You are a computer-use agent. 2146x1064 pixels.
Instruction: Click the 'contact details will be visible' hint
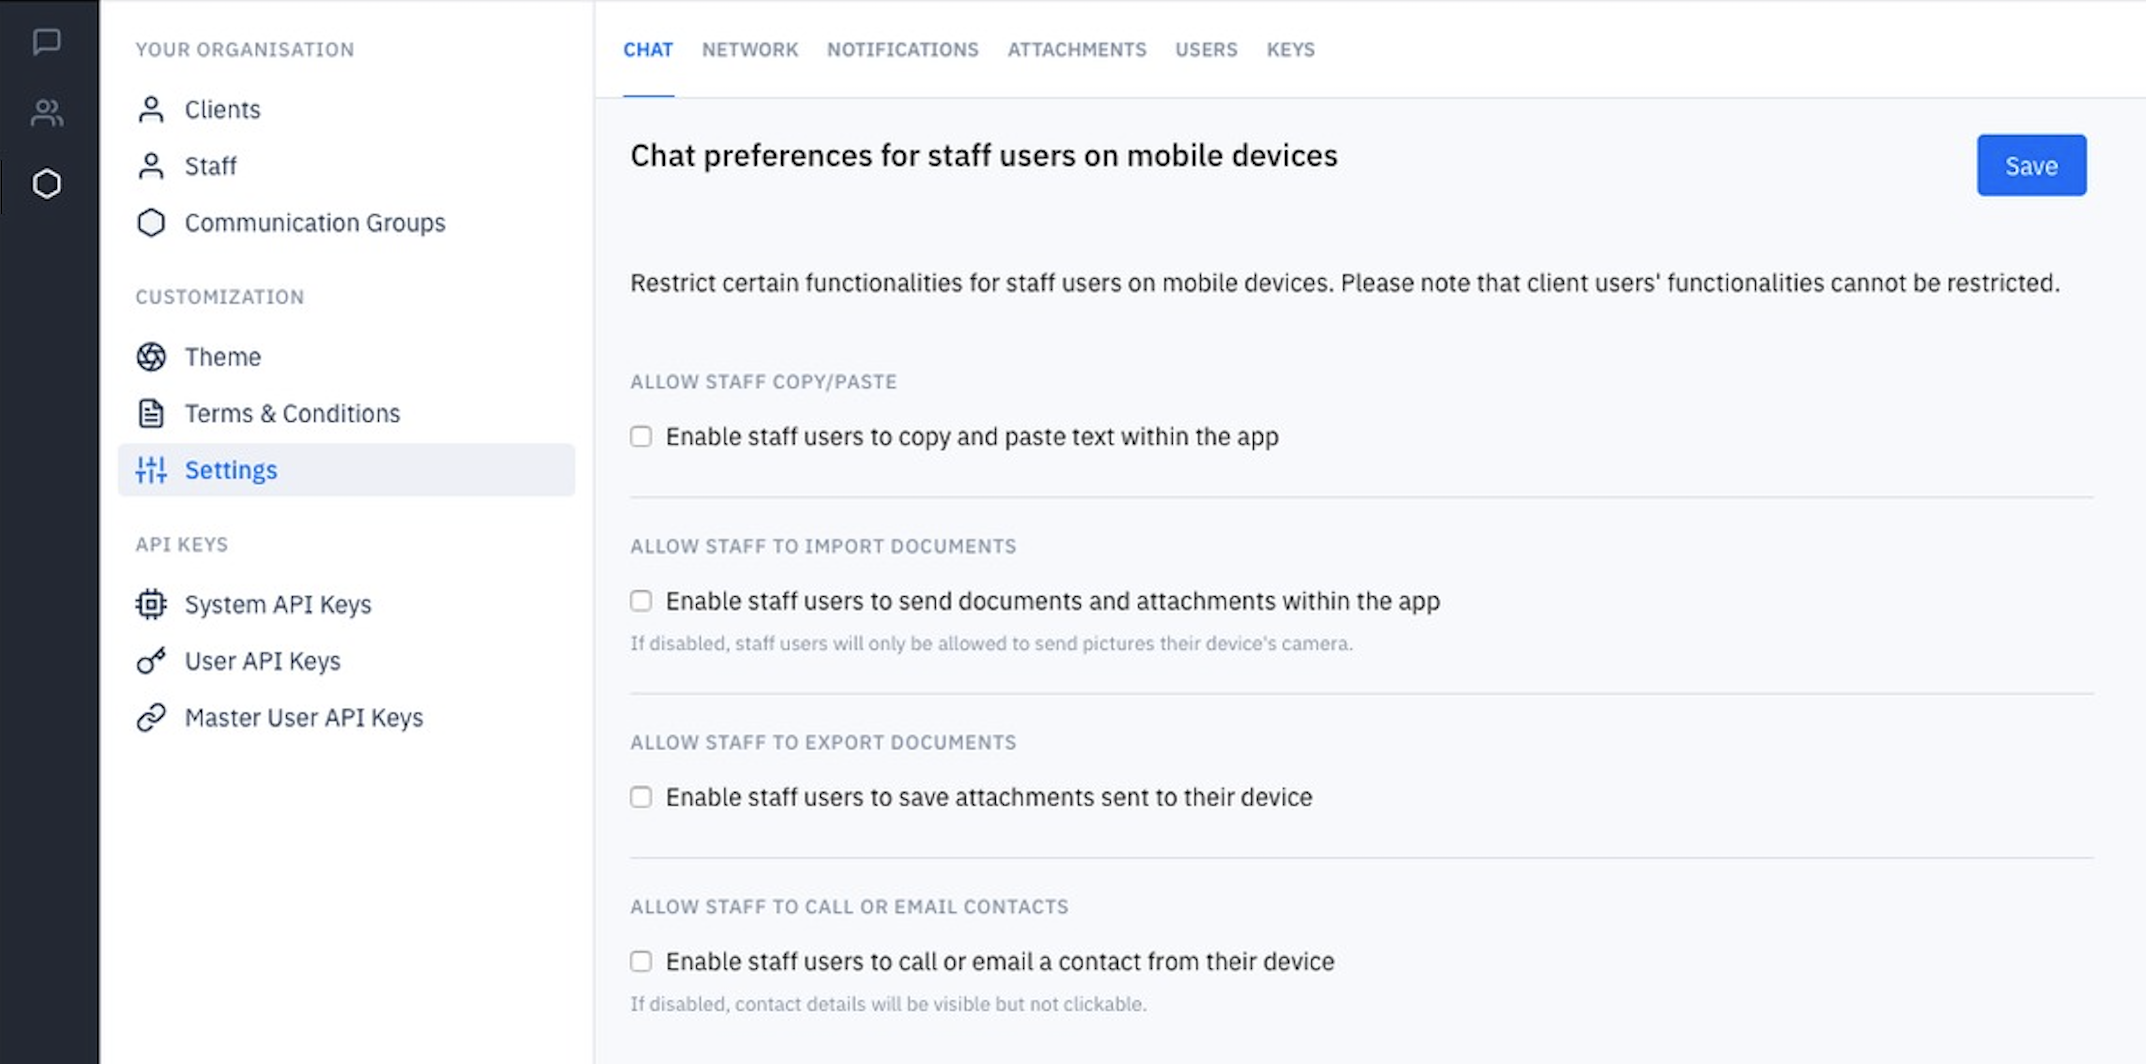888,1004
